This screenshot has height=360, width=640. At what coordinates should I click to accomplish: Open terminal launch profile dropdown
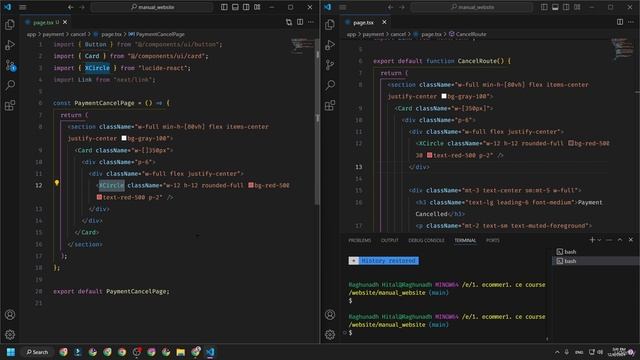point(599,240)
